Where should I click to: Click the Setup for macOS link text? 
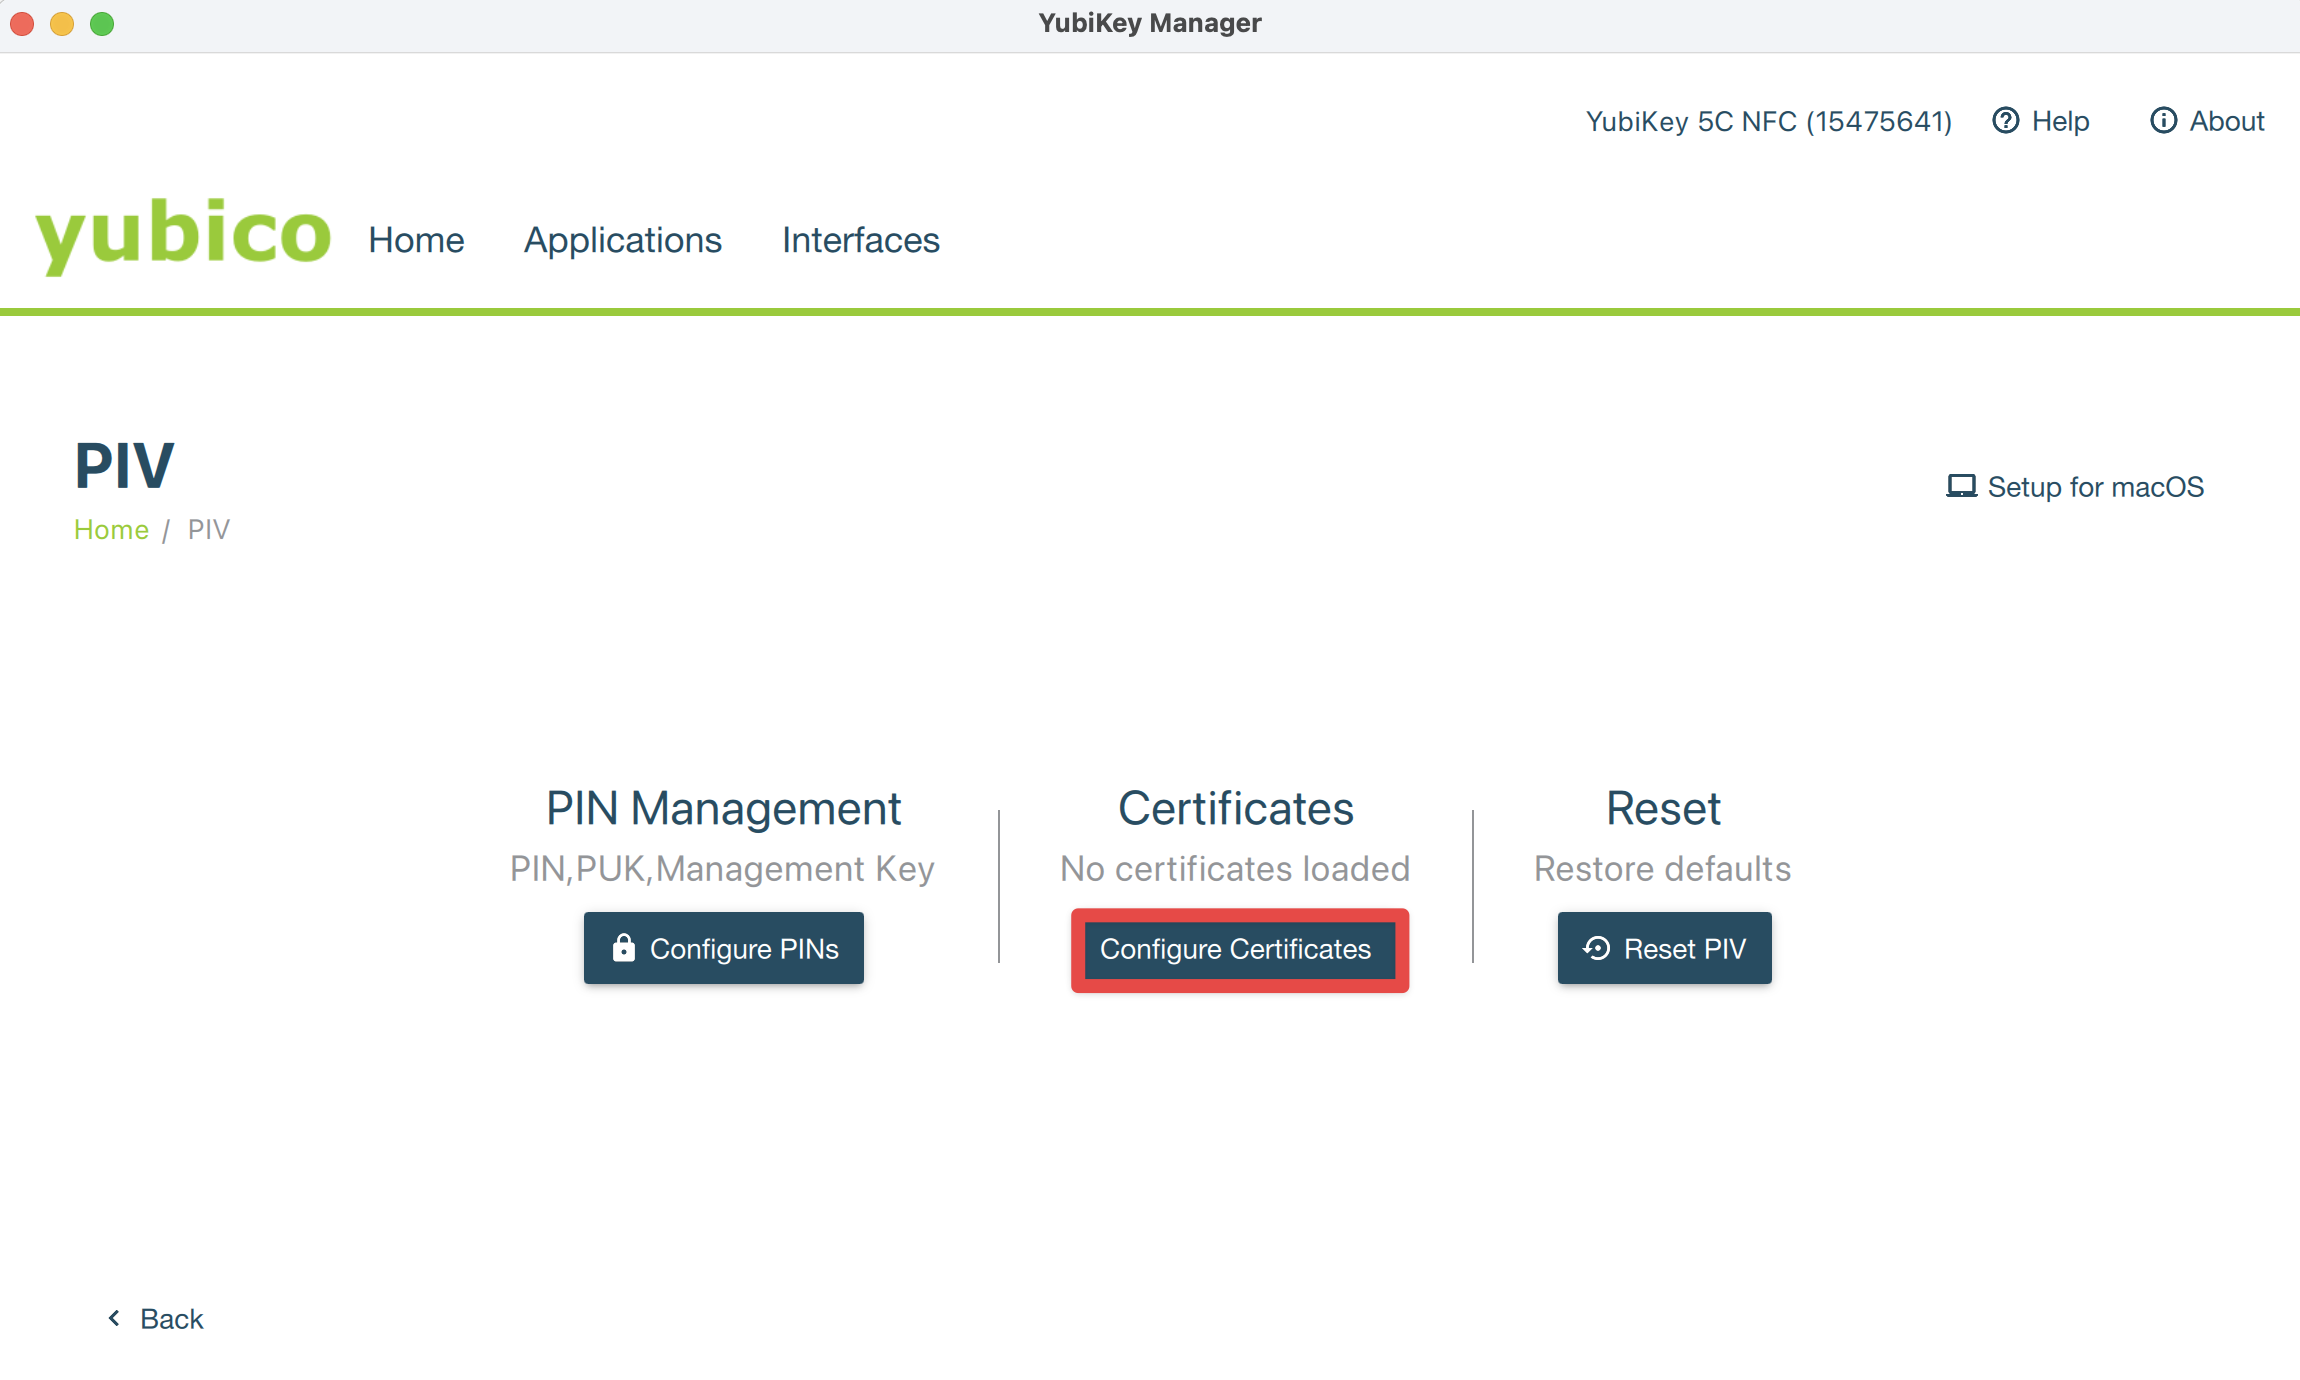click(2096, 487)
